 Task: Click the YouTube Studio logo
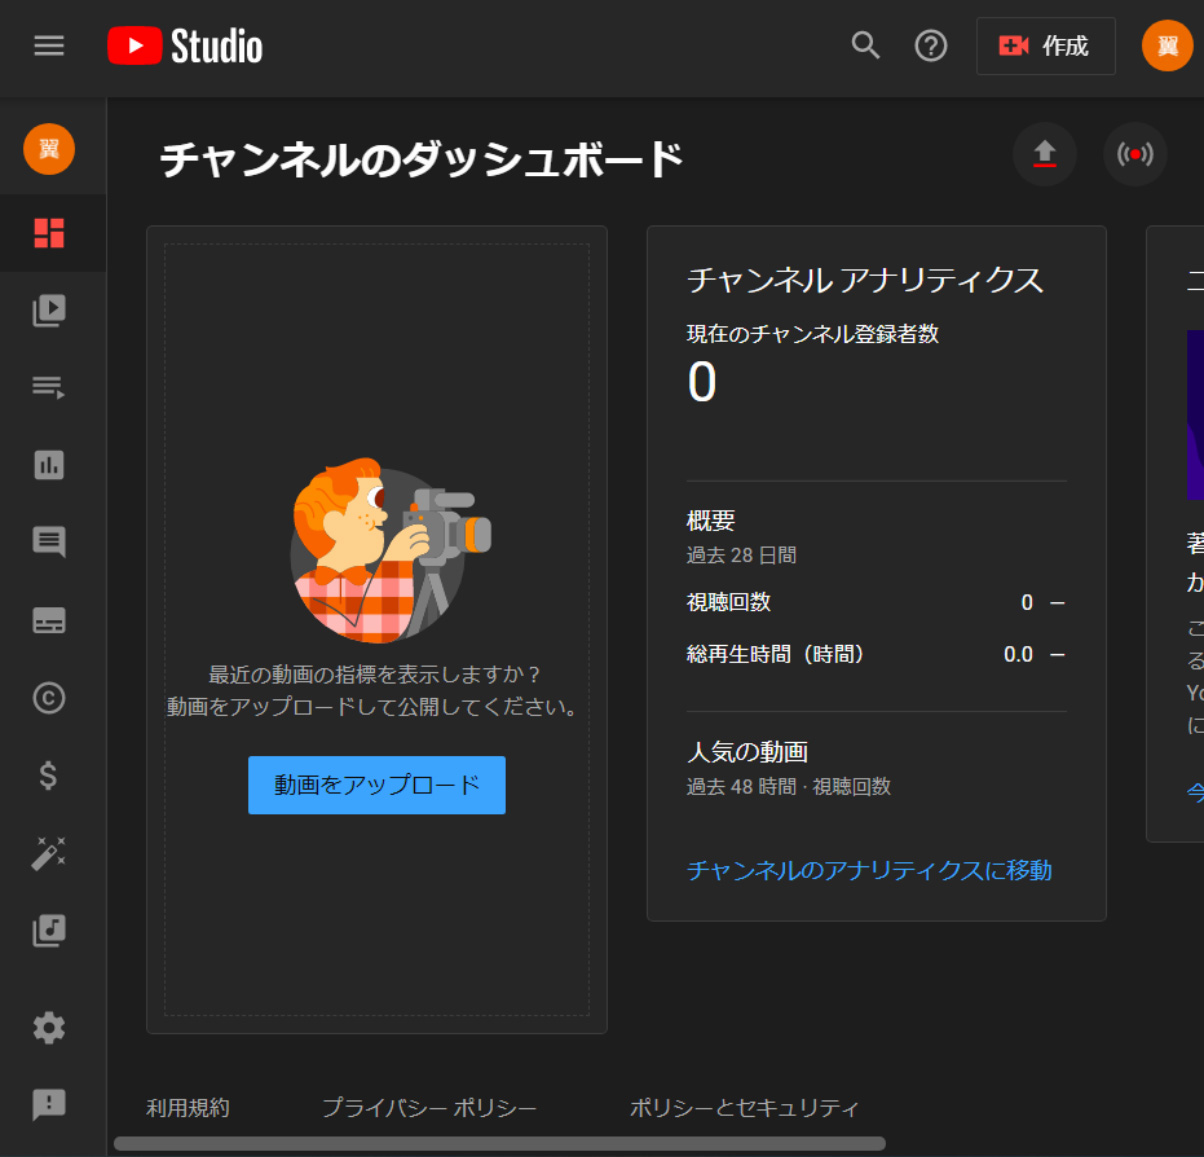point(186,46)
